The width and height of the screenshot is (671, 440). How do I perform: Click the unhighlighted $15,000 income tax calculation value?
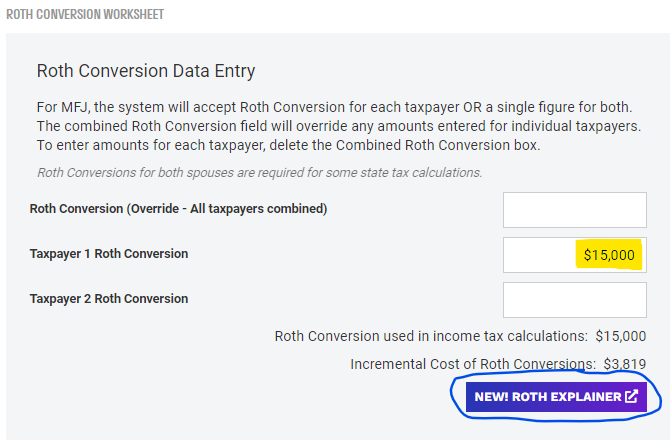[x=620, y=336]
